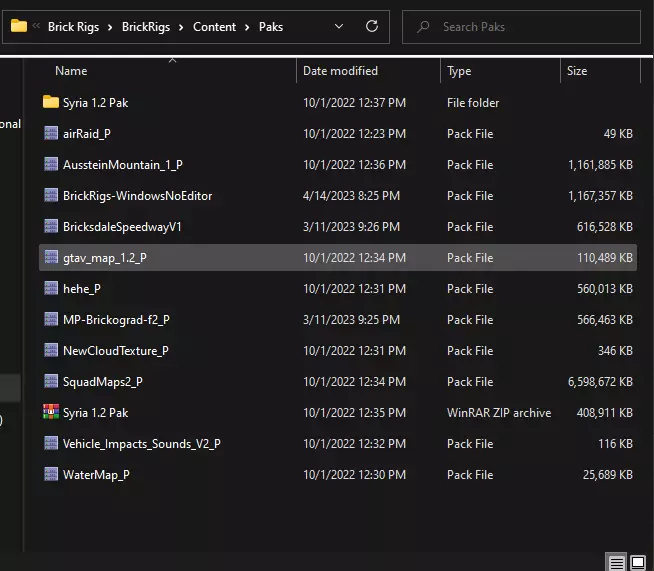654x571 pixels.
Task: Click the SquadMaps2_P file icon
Action: (51, 382)
